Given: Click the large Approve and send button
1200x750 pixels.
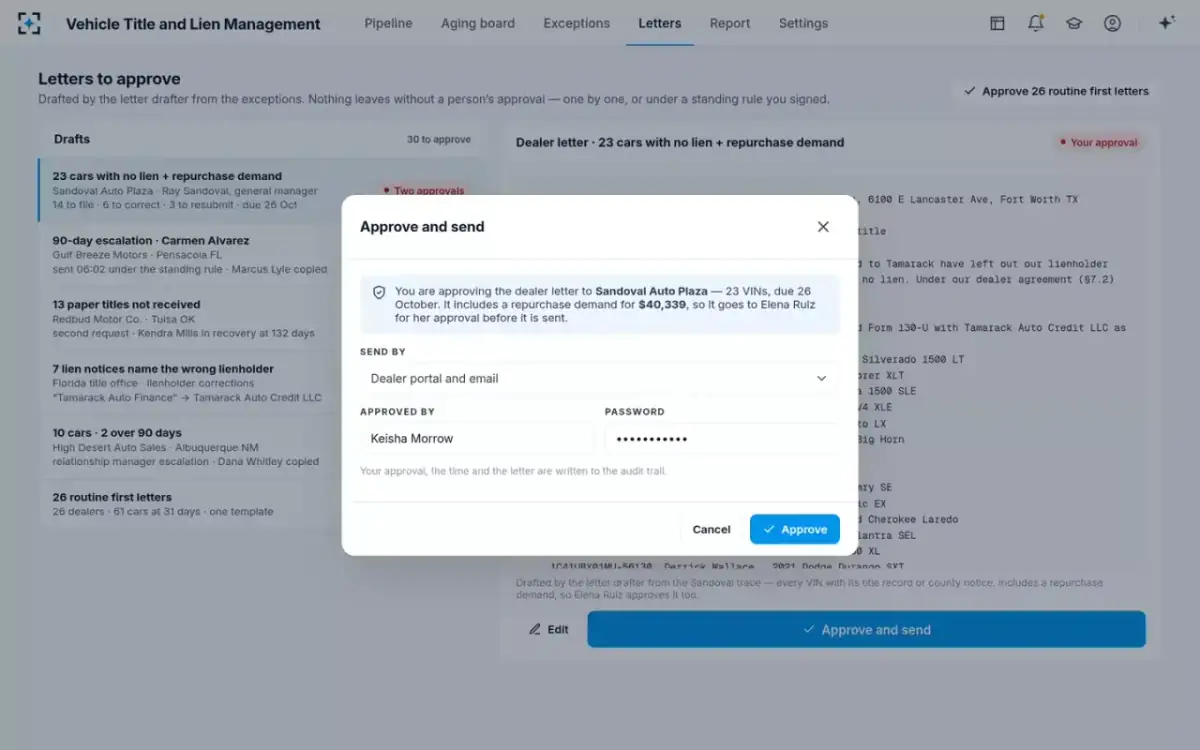Looking at the screenshot, I should click(x=866, y=630).
